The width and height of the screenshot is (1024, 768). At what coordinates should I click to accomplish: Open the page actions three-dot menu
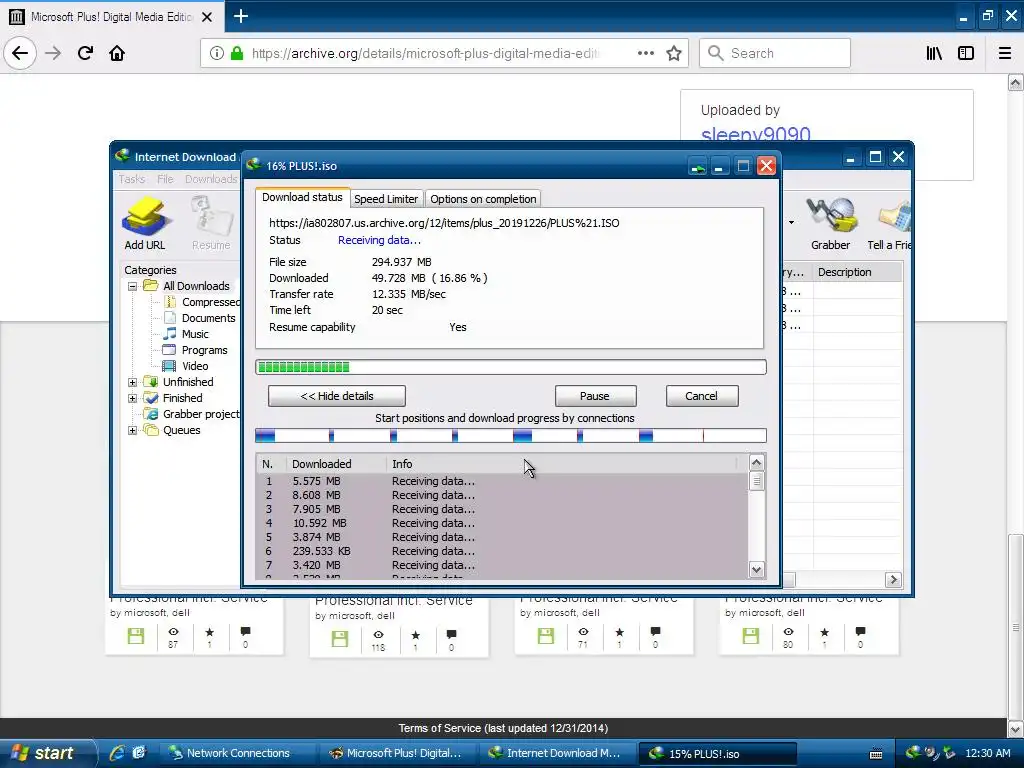(x=645, y=54)
